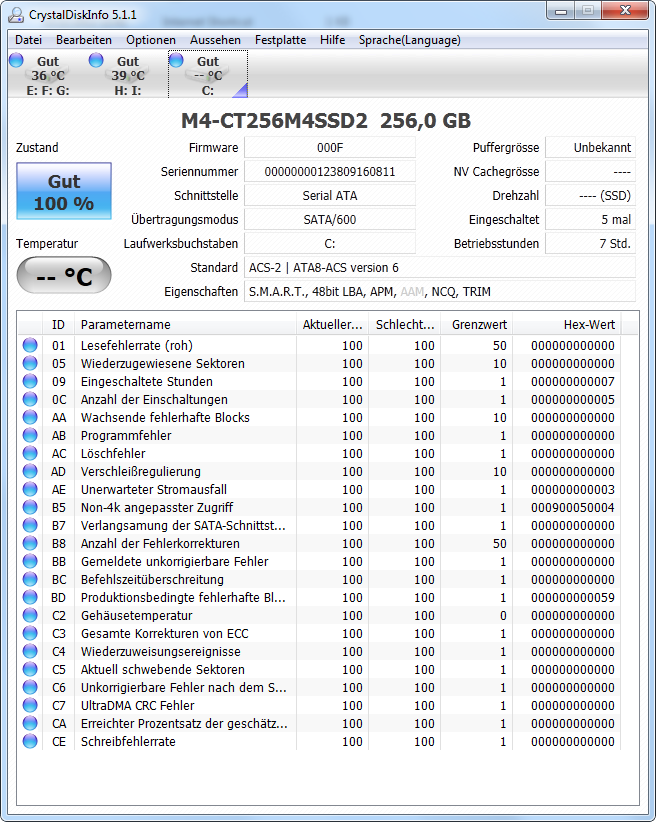Click the Schnittstelle field showing Serial ATA
656x822 pixels.
(x=330, y=196)
